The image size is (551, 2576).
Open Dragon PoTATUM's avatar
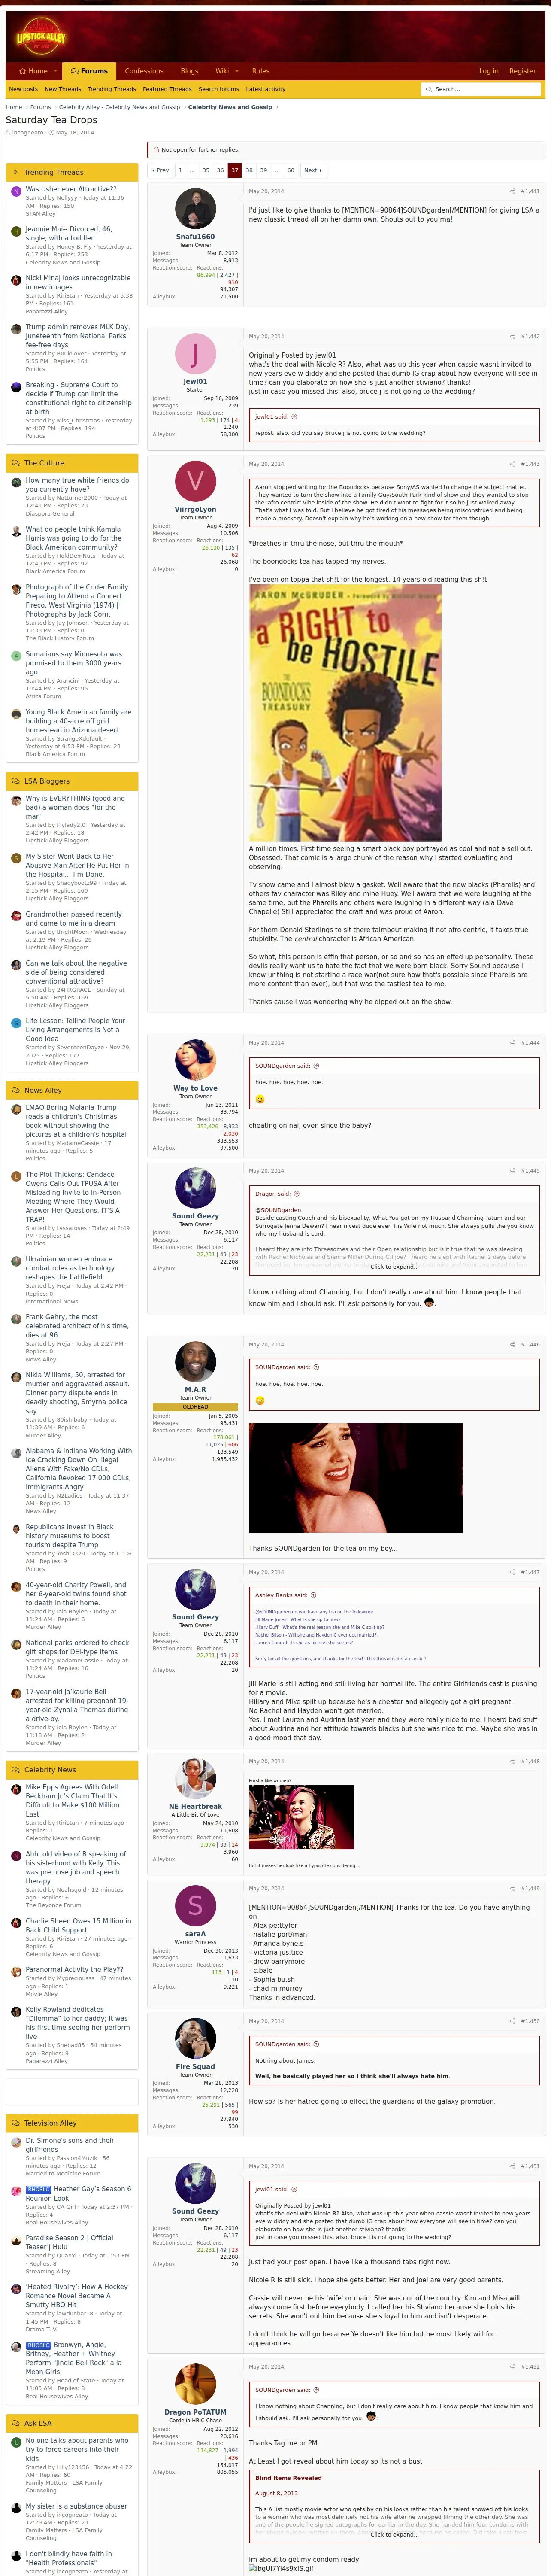[195, 2385]
